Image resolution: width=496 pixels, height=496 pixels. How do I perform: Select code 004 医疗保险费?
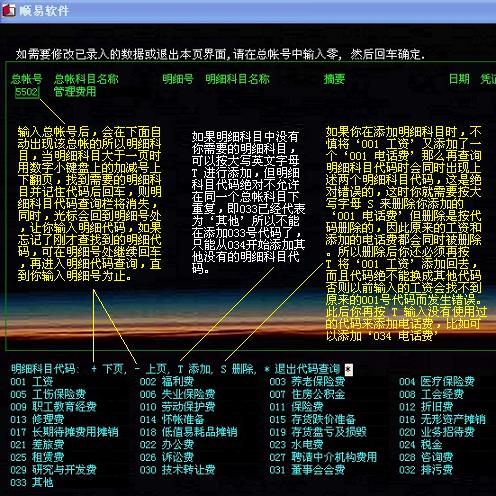point(437,382)
